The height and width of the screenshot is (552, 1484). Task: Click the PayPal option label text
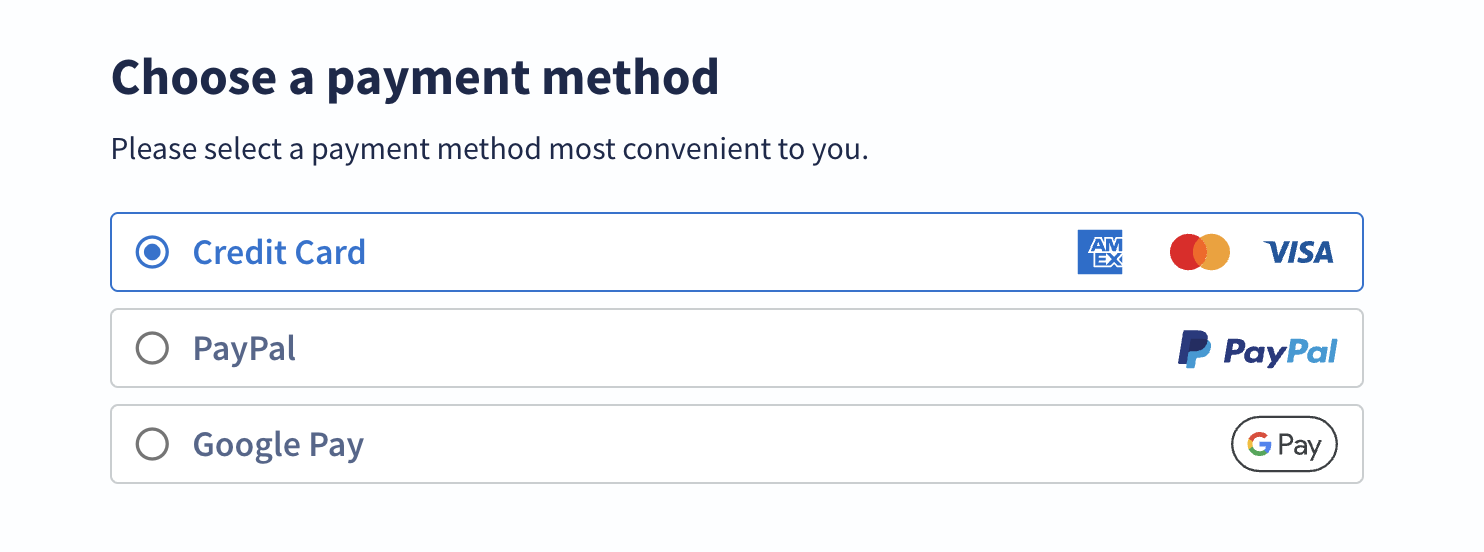(244, 349)
